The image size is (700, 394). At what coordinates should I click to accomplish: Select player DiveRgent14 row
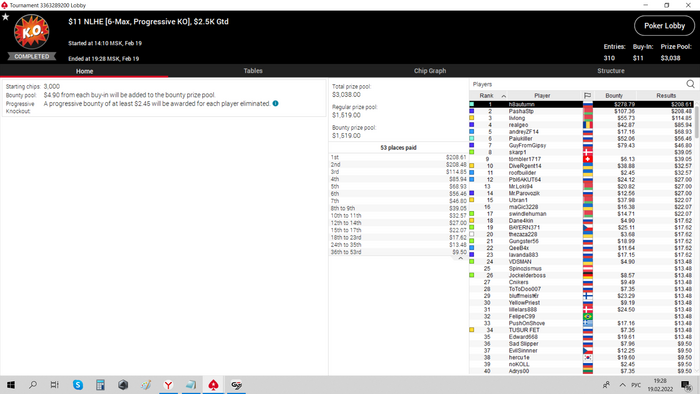tap(582, 166)
